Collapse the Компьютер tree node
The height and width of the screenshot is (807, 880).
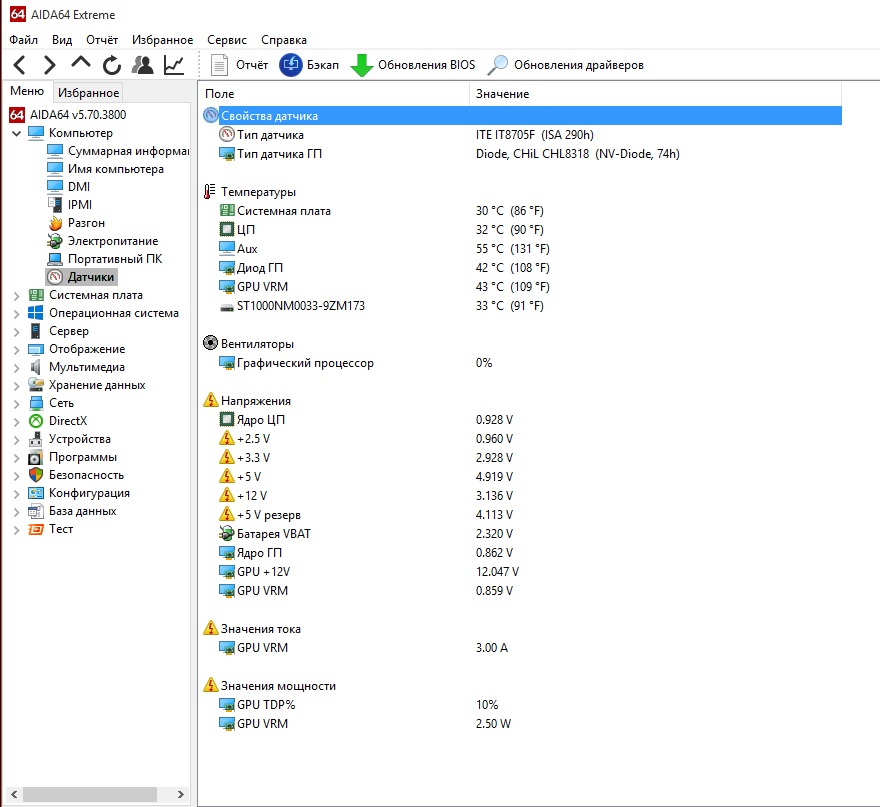pyautogui.click(x=16, y=134)
